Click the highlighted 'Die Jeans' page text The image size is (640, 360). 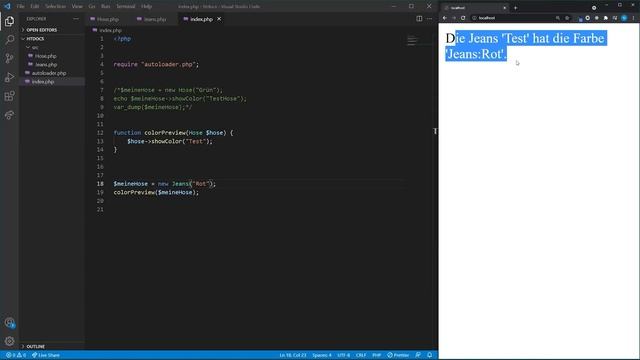click(x=525, y=46)
